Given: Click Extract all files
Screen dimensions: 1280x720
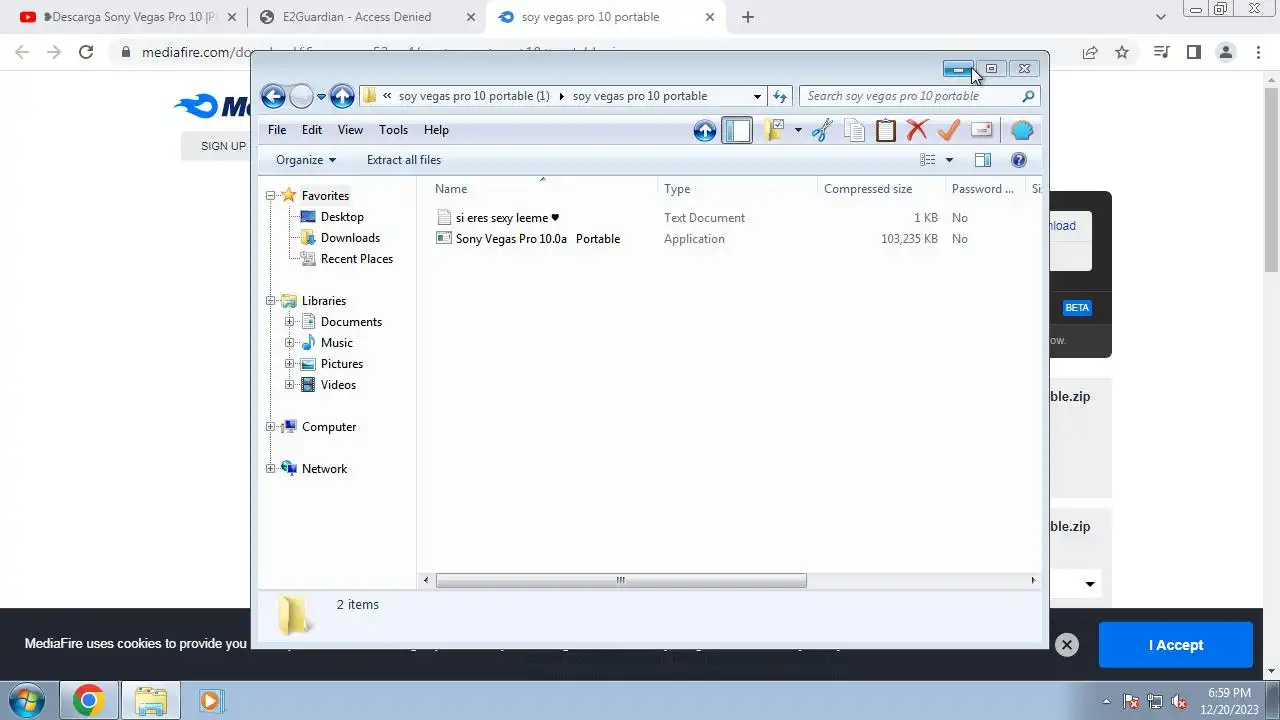Looking at the screenshot, I should (404, 160).
